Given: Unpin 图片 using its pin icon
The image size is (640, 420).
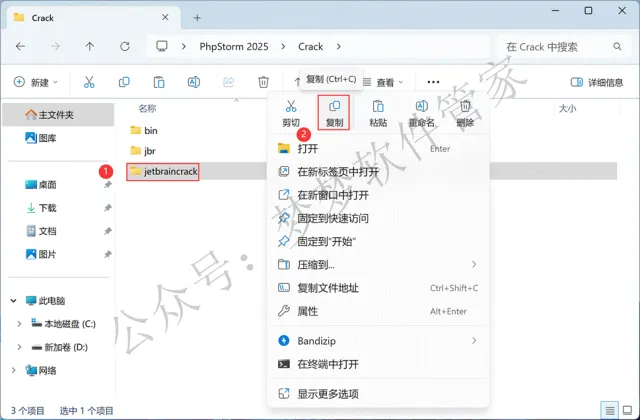Looking at the screenshot, I should point(108,254).
